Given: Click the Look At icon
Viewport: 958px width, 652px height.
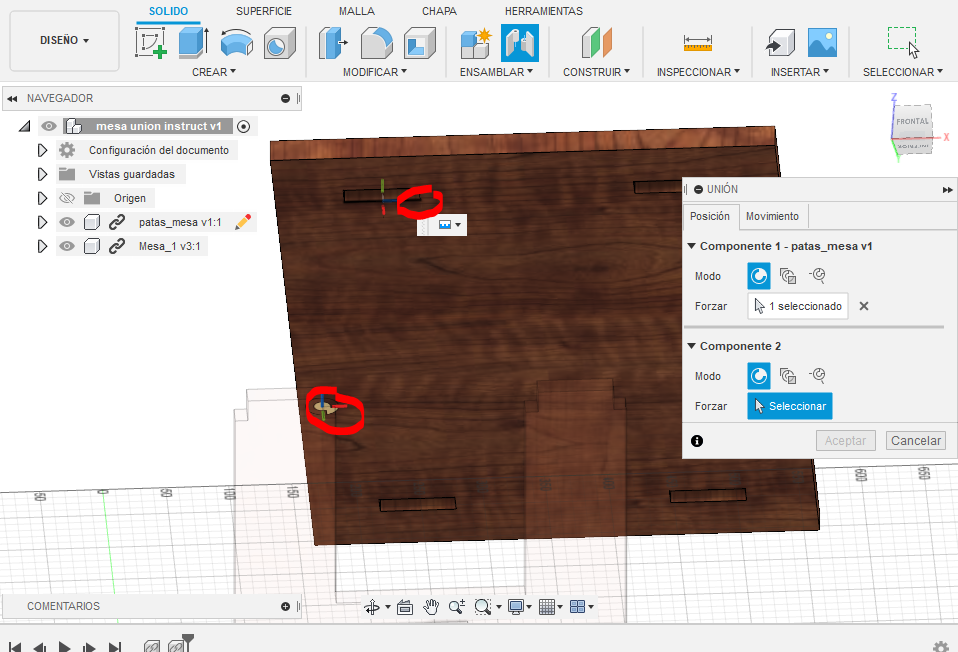Looking at the screenshot, I should point(404,607).
